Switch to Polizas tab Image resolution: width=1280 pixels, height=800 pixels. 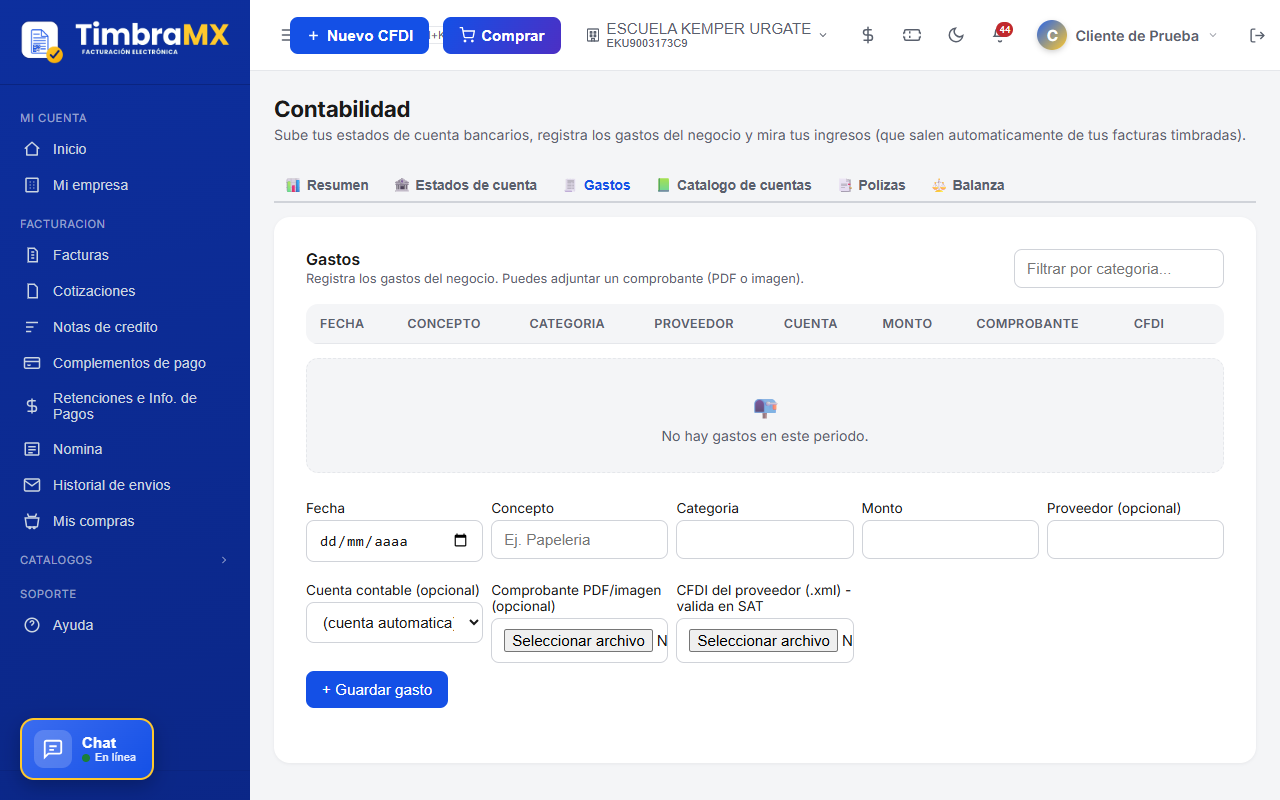[872, 185]
